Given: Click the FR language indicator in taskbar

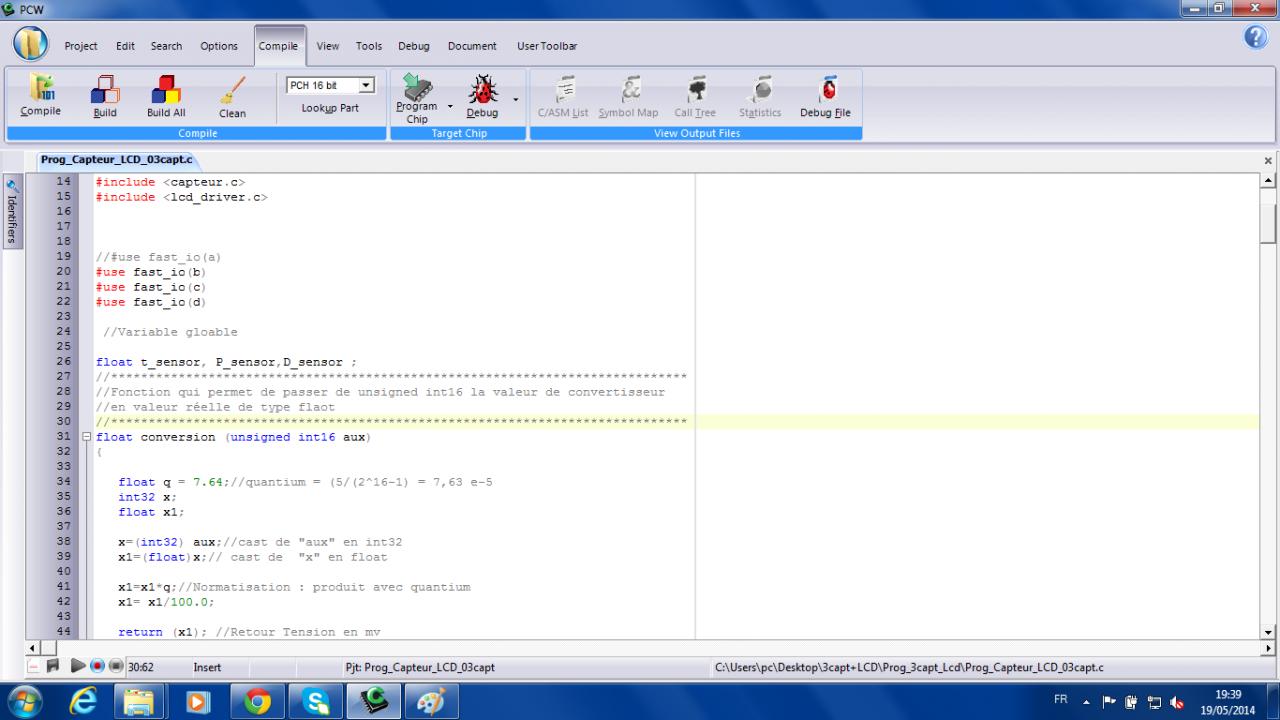Looking at the screenshot, I should 1062,701.
